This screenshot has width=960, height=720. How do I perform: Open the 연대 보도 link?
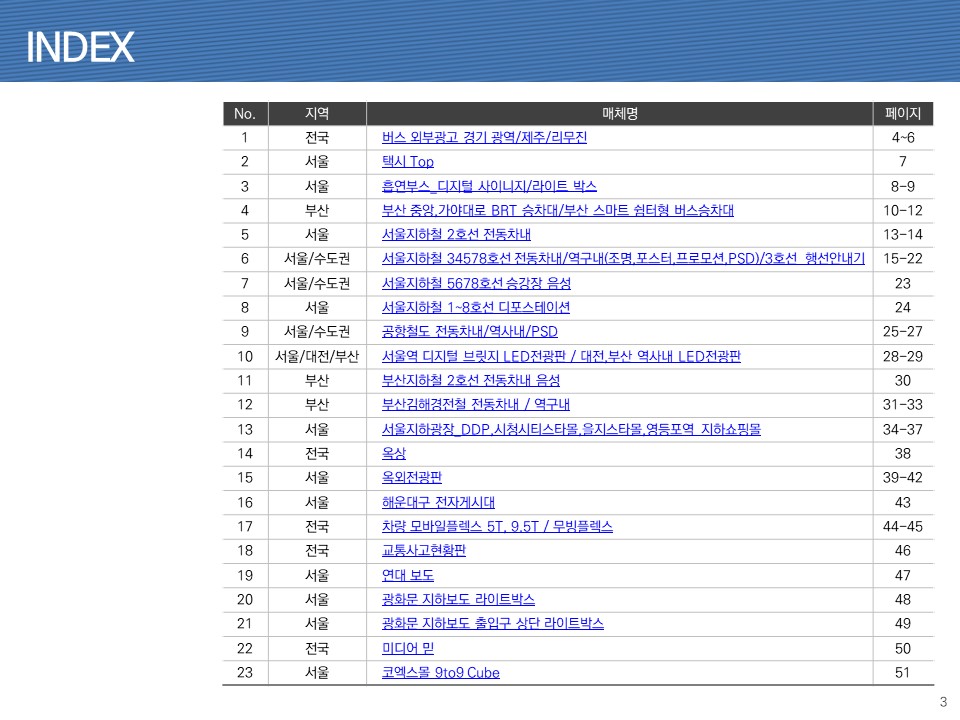click(408, 576)
